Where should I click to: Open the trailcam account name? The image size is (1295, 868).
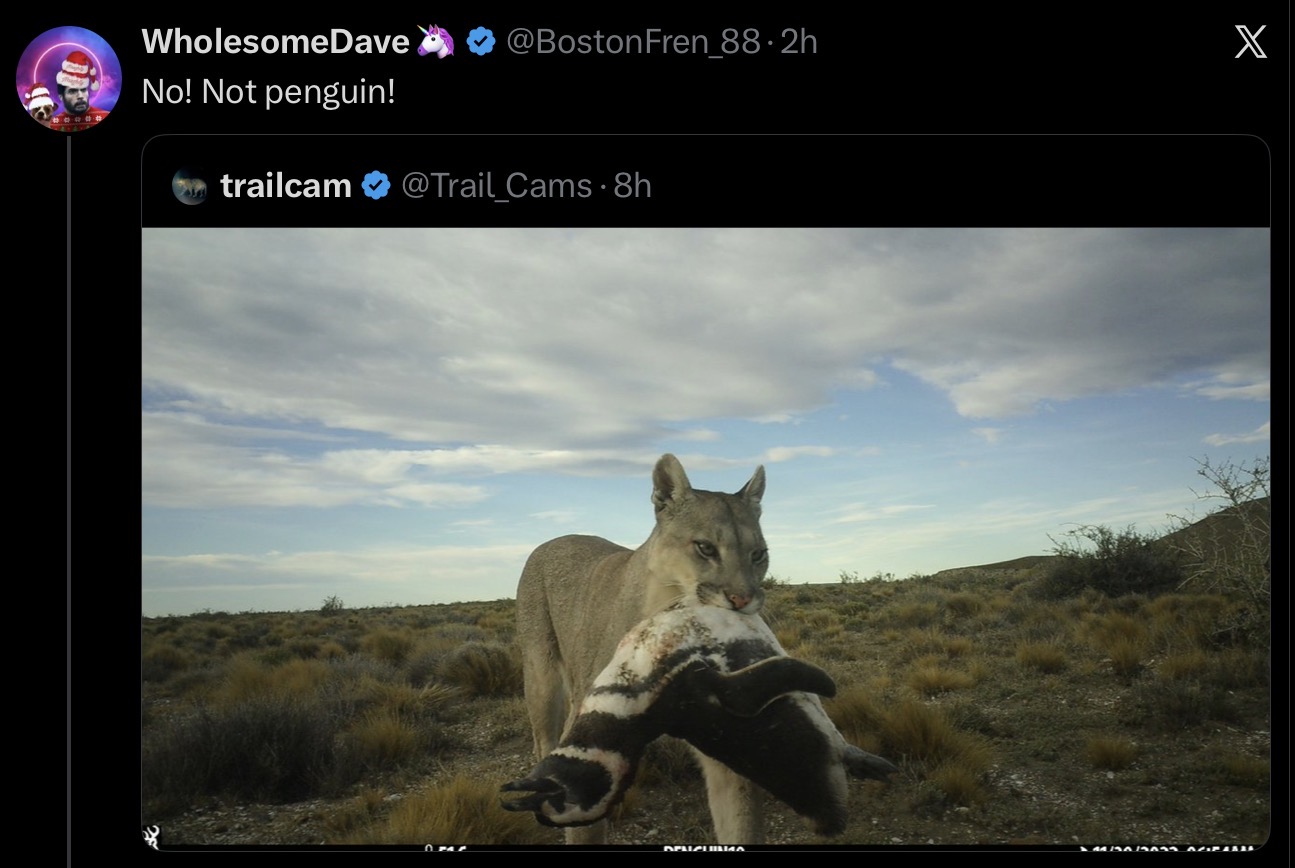(286, 186)
